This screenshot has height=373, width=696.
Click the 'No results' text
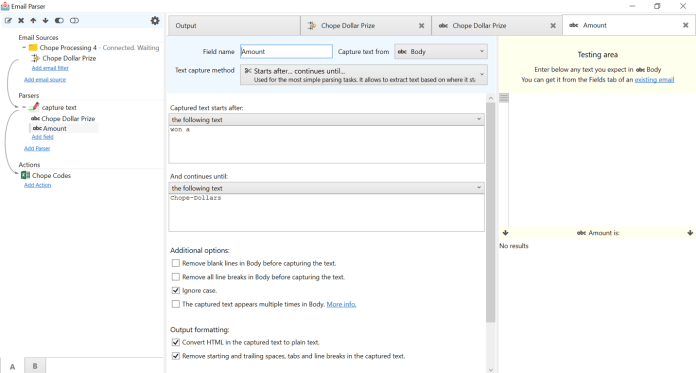click(514, 246)
